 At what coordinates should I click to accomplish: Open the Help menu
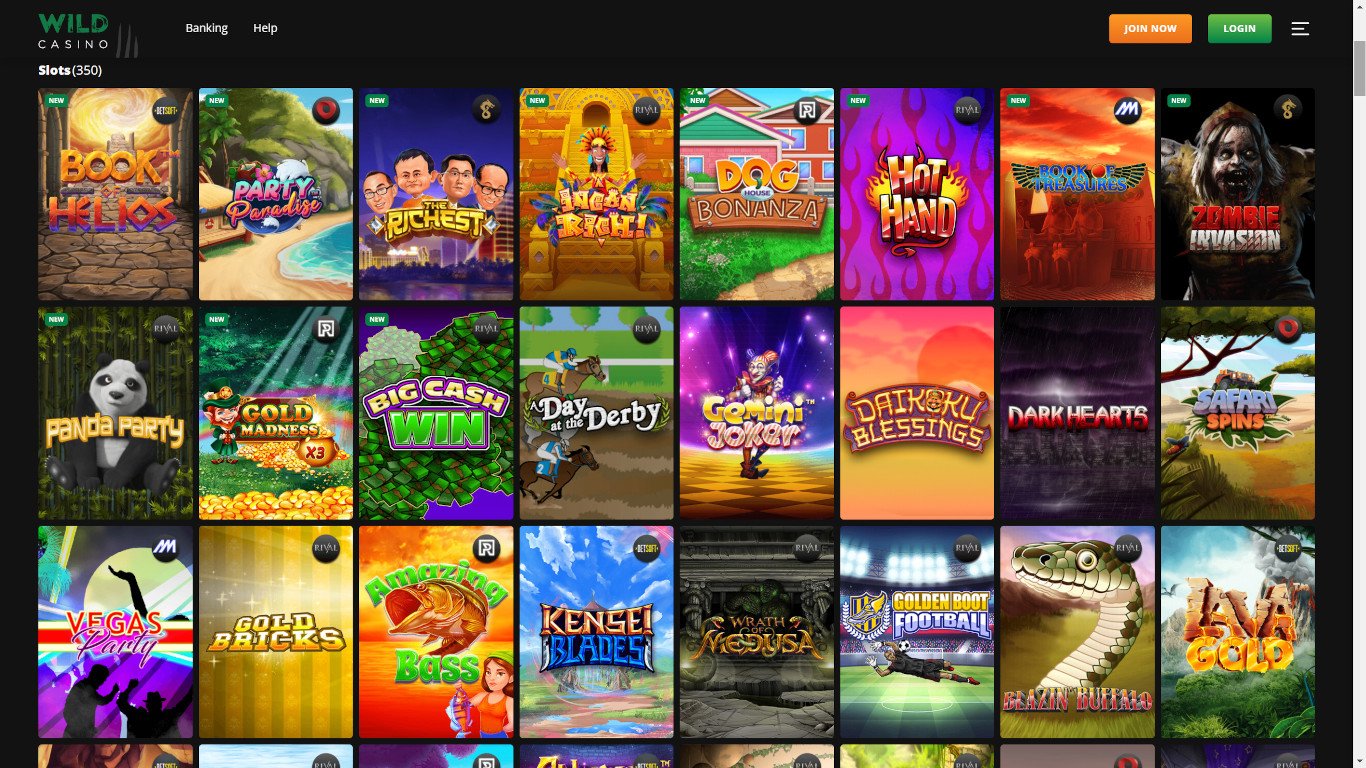pyautogui.click(x=265, y=28)
